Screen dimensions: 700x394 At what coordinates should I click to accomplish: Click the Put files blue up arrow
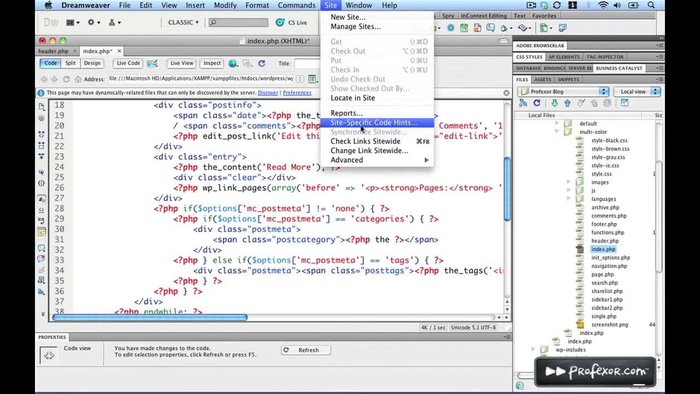567,103
